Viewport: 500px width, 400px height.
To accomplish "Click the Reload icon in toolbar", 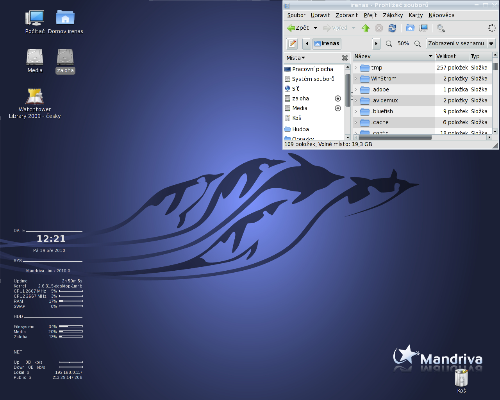I will tap(392, 28).
